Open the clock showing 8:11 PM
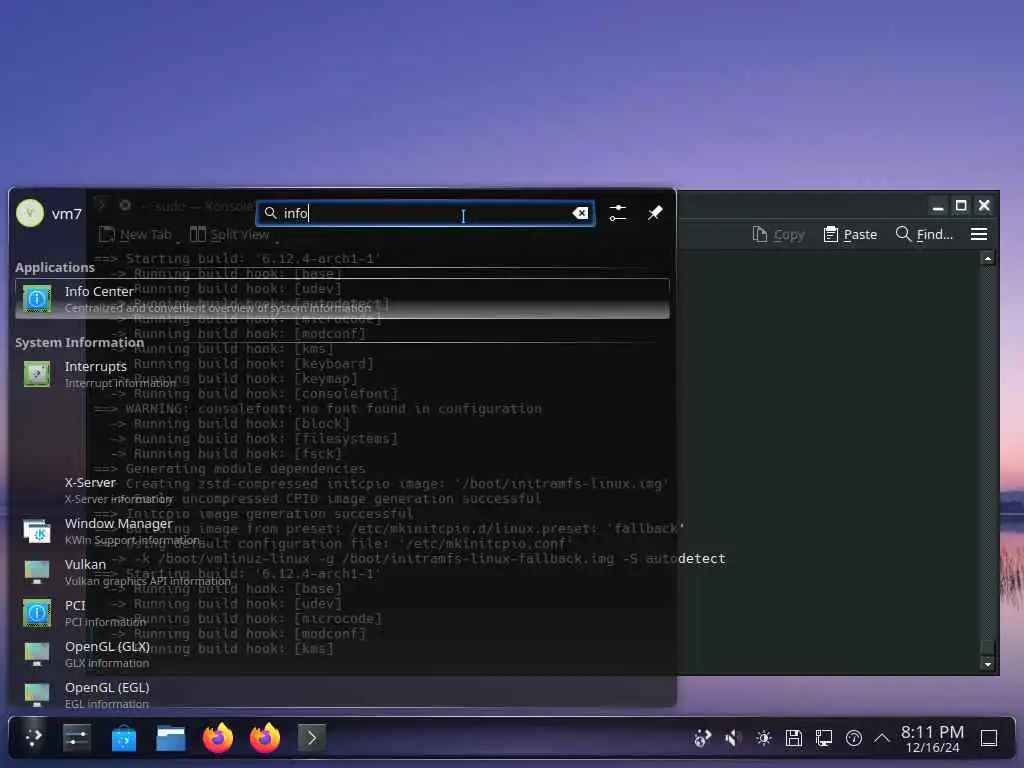 tap(933, 739)
